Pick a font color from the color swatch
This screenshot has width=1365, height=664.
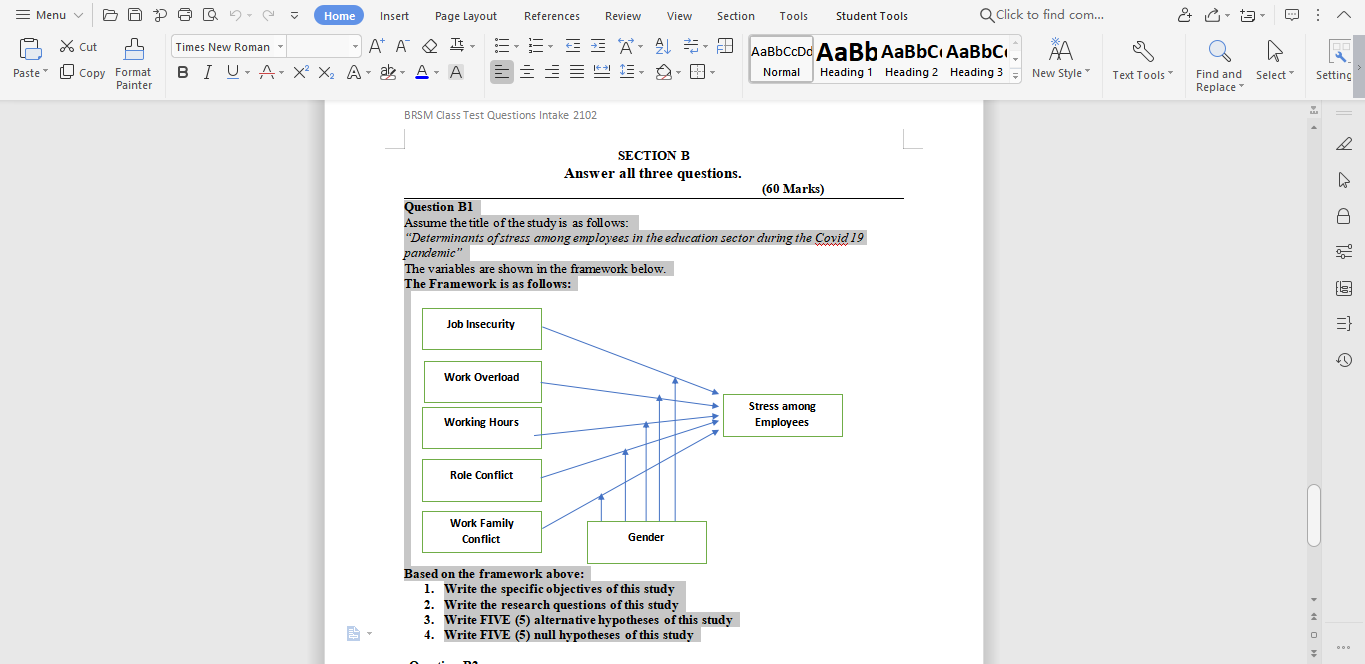tap(422, 71)
